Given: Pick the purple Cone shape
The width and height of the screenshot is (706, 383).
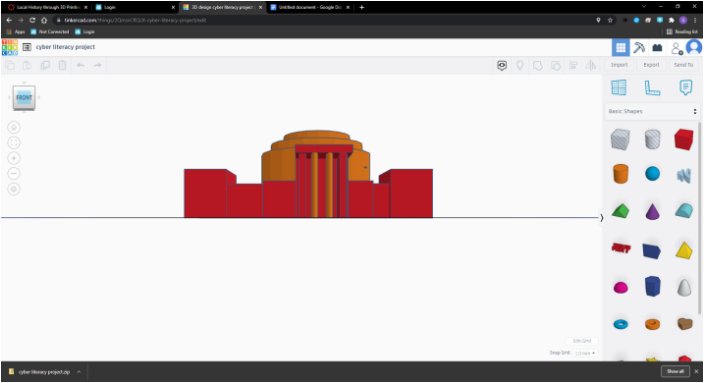Looking at the screenshot, I should click(653, 212).
